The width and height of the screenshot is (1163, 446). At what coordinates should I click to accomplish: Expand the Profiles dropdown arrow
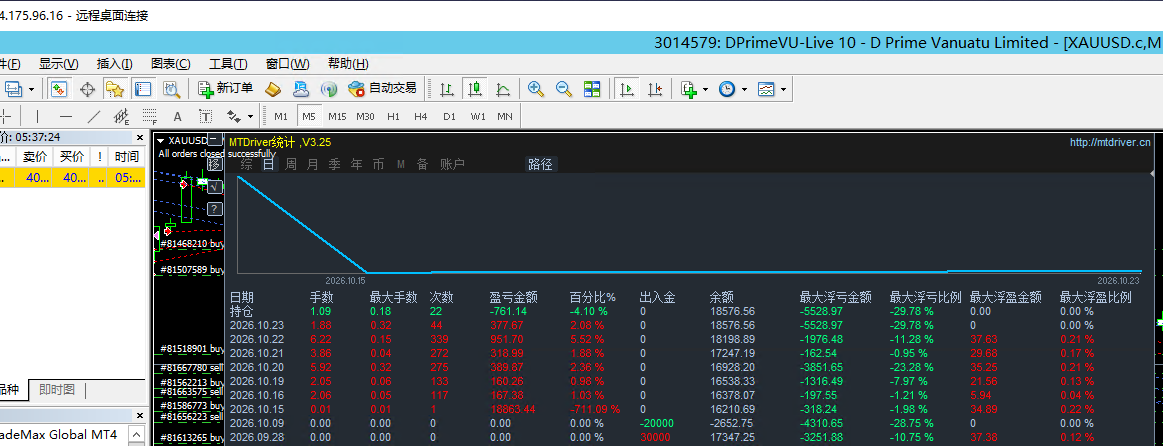(31, 90)
